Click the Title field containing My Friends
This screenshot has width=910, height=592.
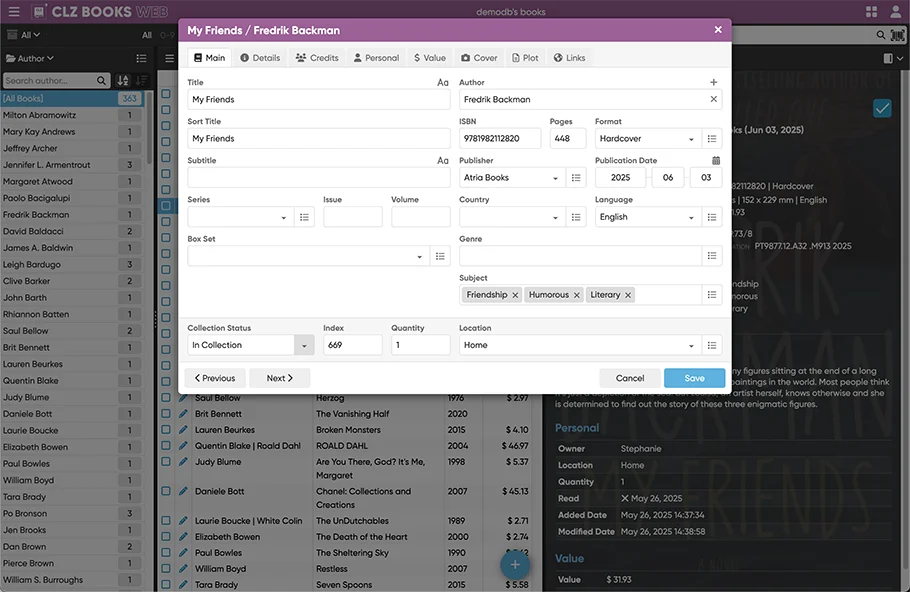click(x=319, y=99)
